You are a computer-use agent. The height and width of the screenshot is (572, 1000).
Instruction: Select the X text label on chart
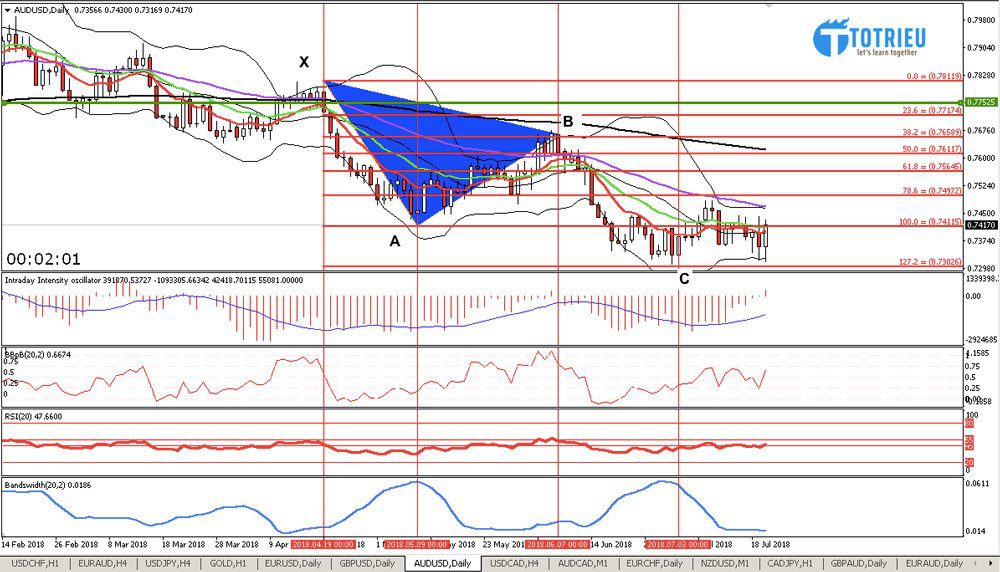point(304,62)
